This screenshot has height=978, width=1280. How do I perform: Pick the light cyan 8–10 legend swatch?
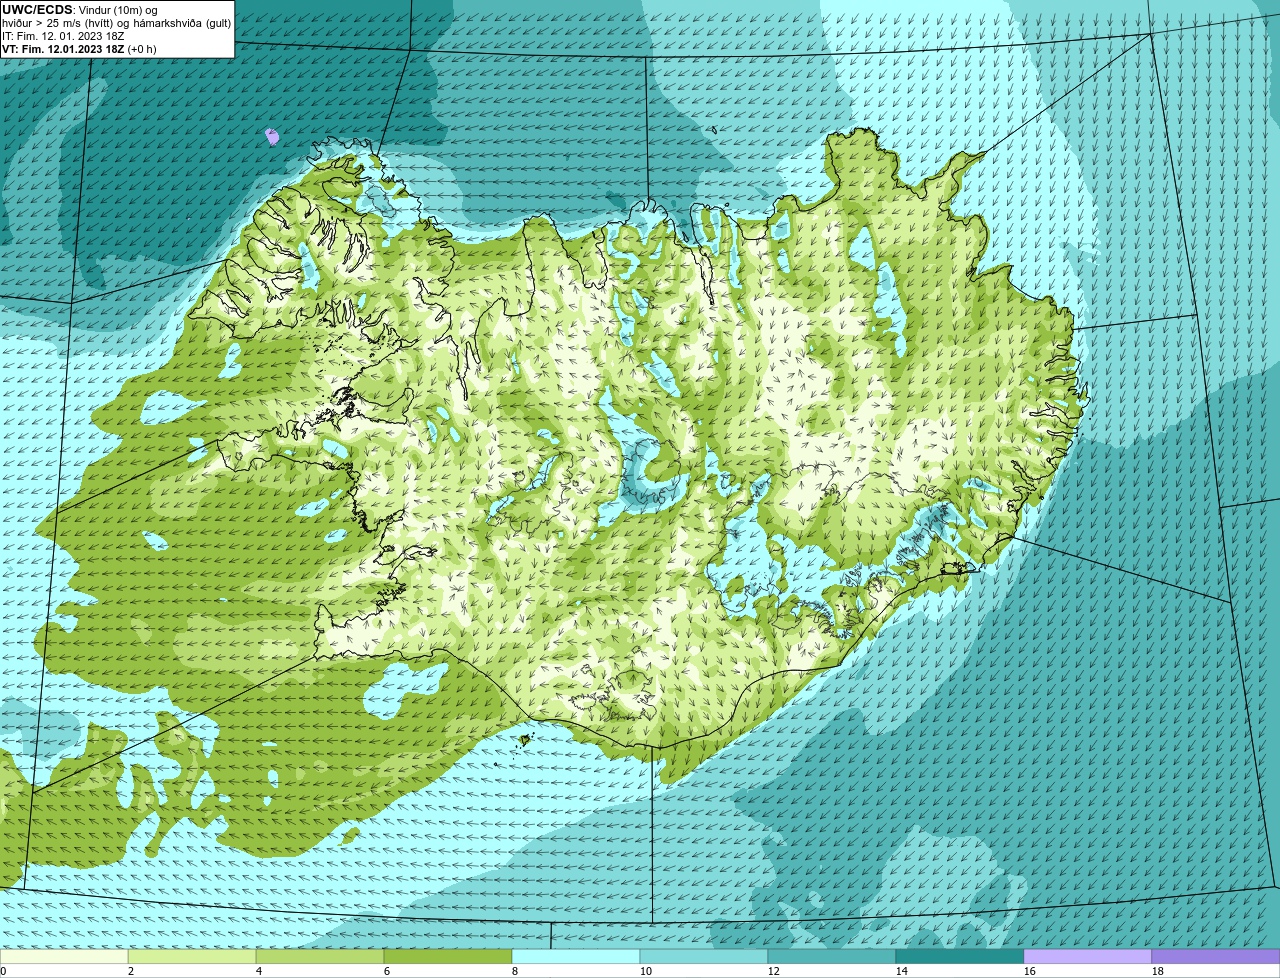pyautogui.click(x=576, y=956)
